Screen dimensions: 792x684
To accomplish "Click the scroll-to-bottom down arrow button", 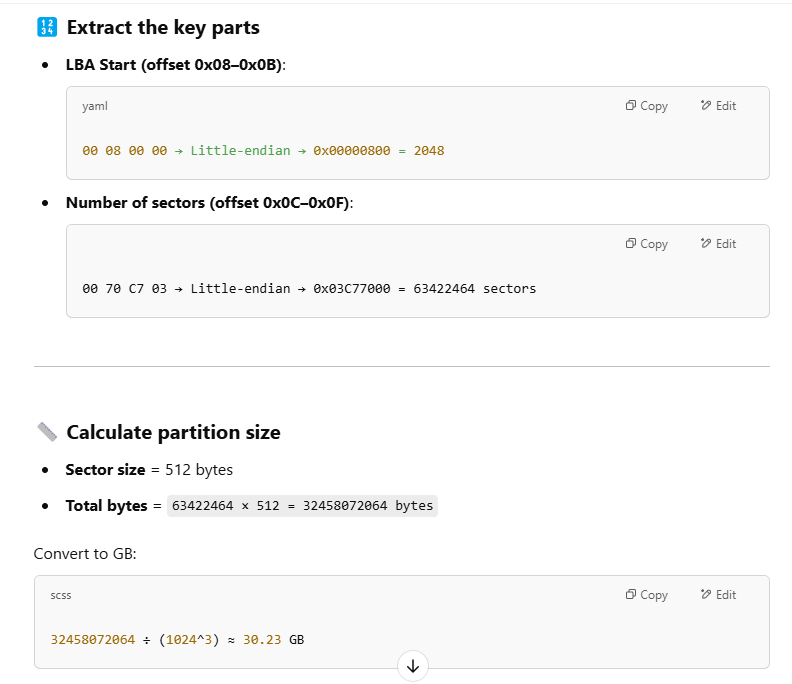I will pos(412,665).
